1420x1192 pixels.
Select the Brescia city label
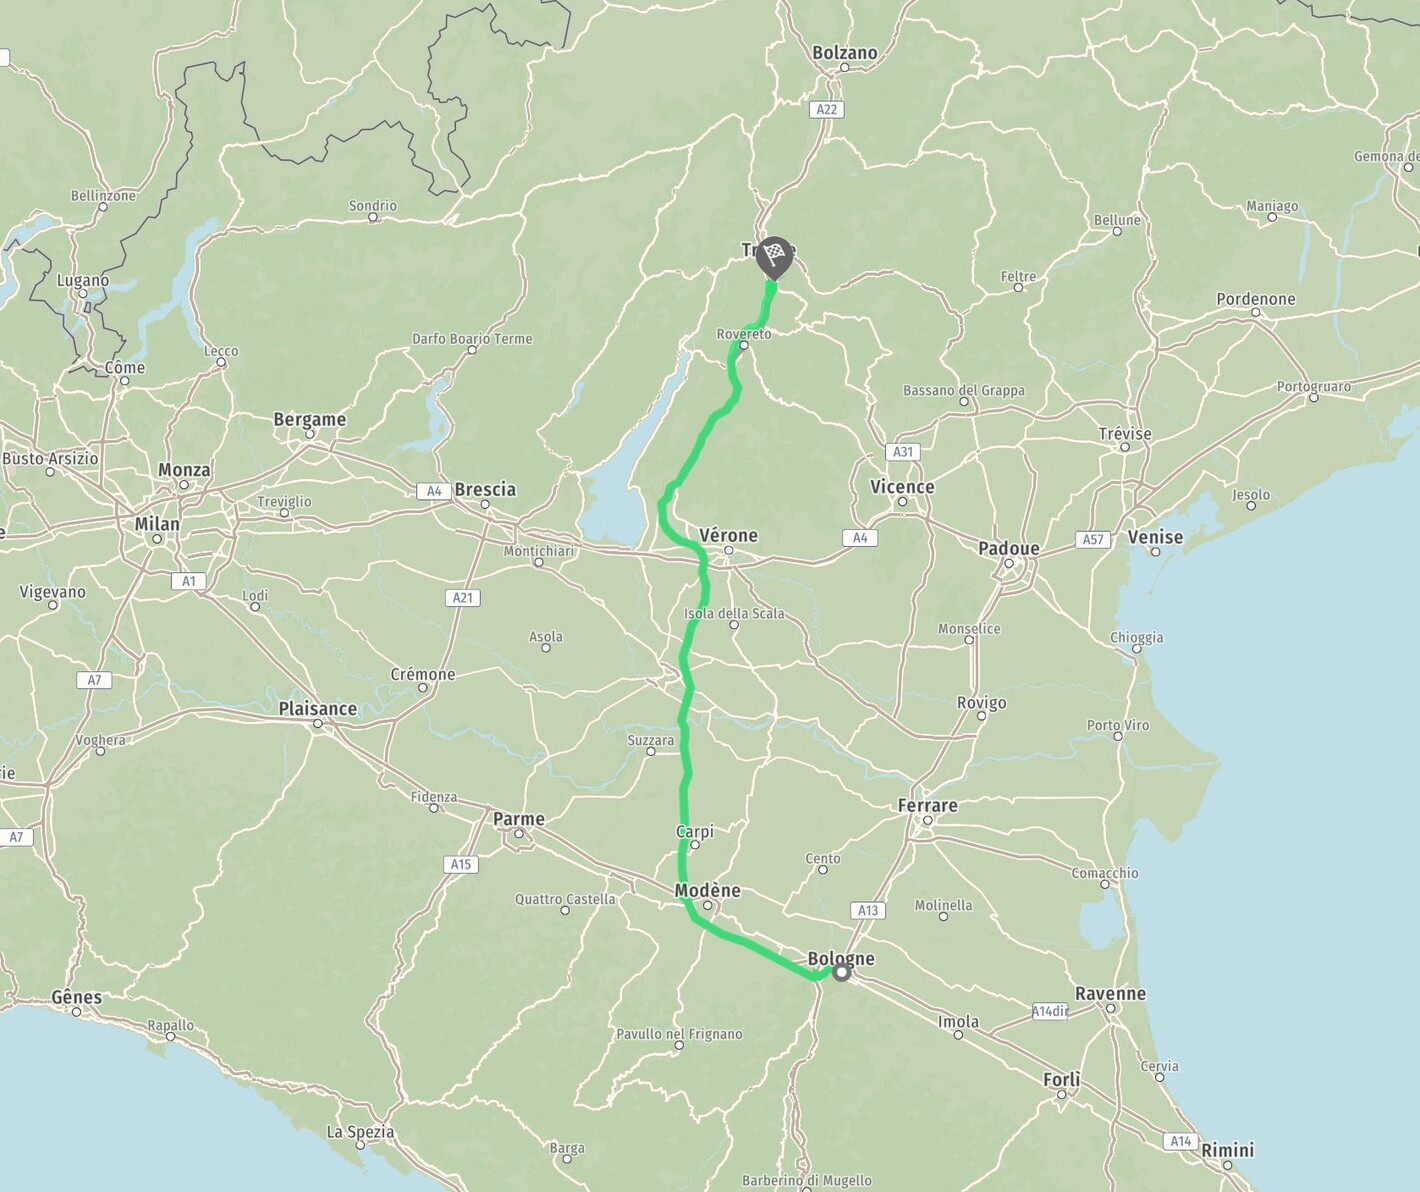(x=485, y=489)
